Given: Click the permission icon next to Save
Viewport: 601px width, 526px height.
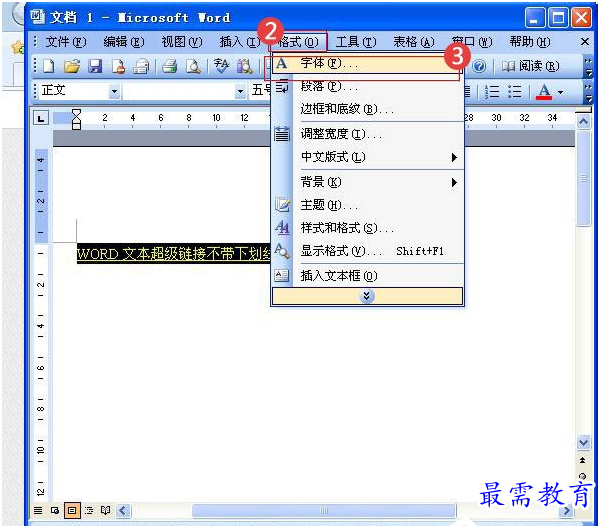Looking at the screenshot, I should 118,66.
